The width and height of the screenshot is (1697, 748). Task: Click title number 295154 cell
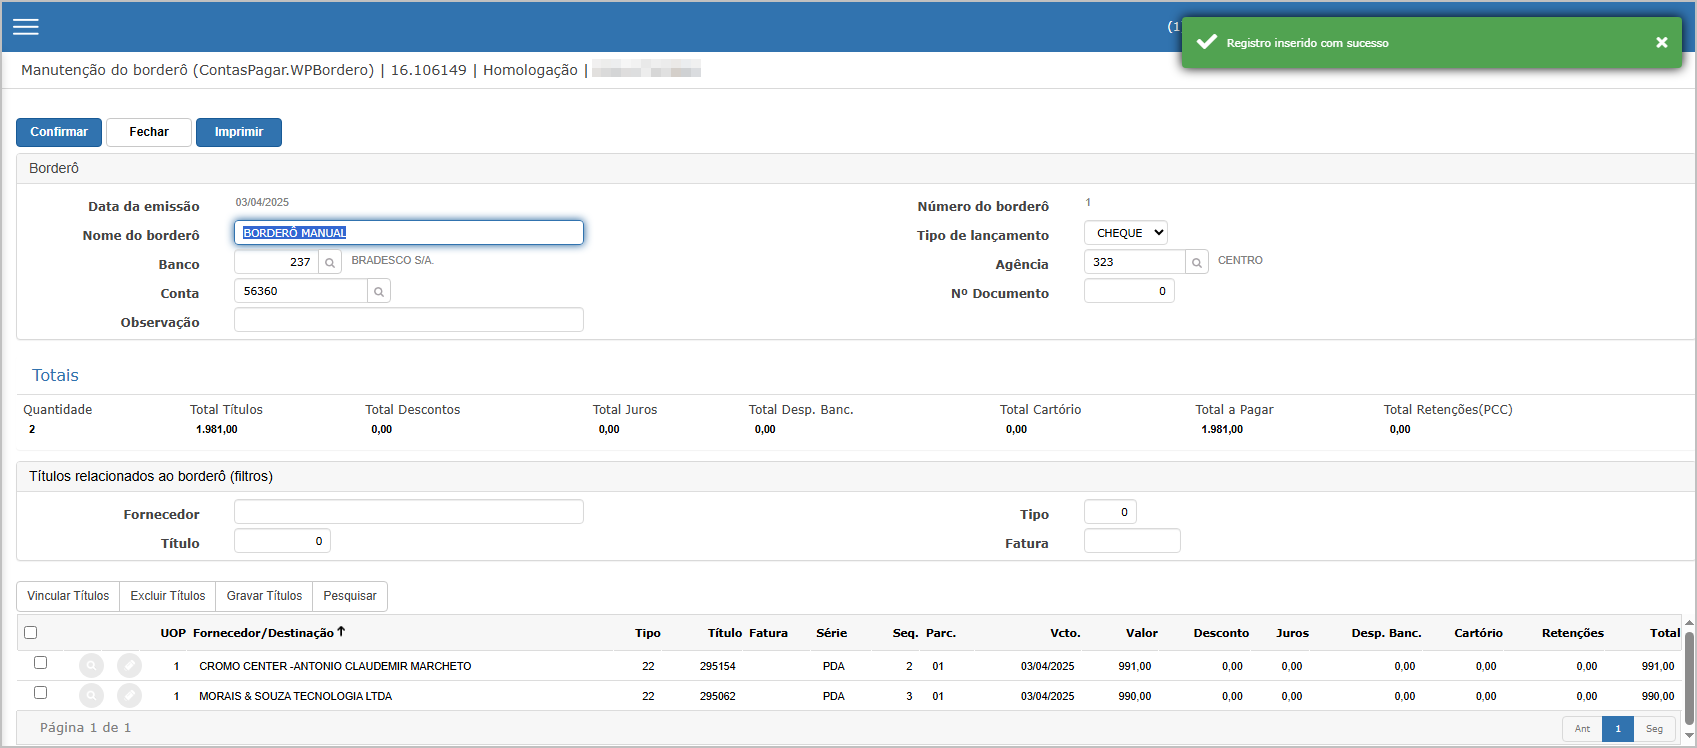(x=718, y=666)
